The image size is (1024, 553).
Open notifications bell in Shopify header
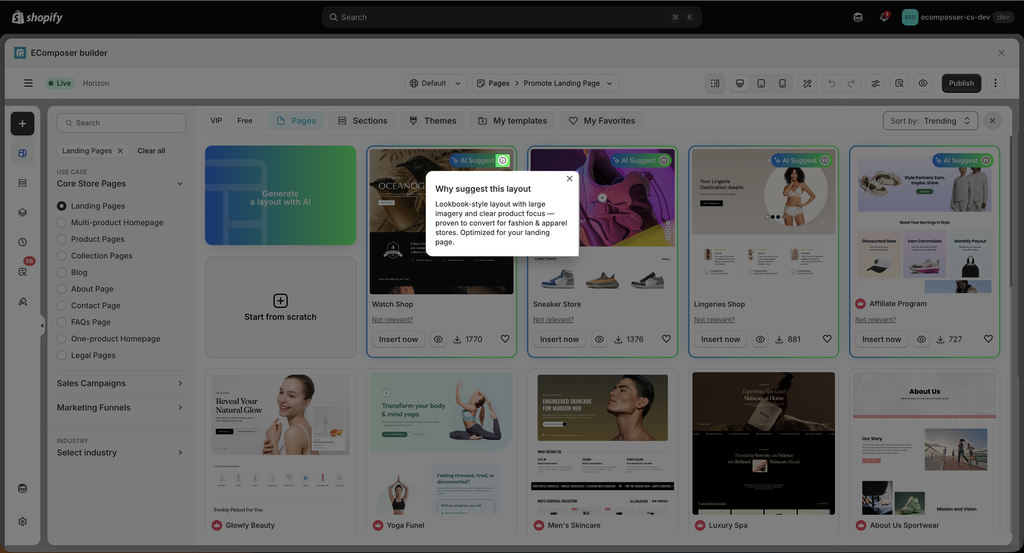884,17
